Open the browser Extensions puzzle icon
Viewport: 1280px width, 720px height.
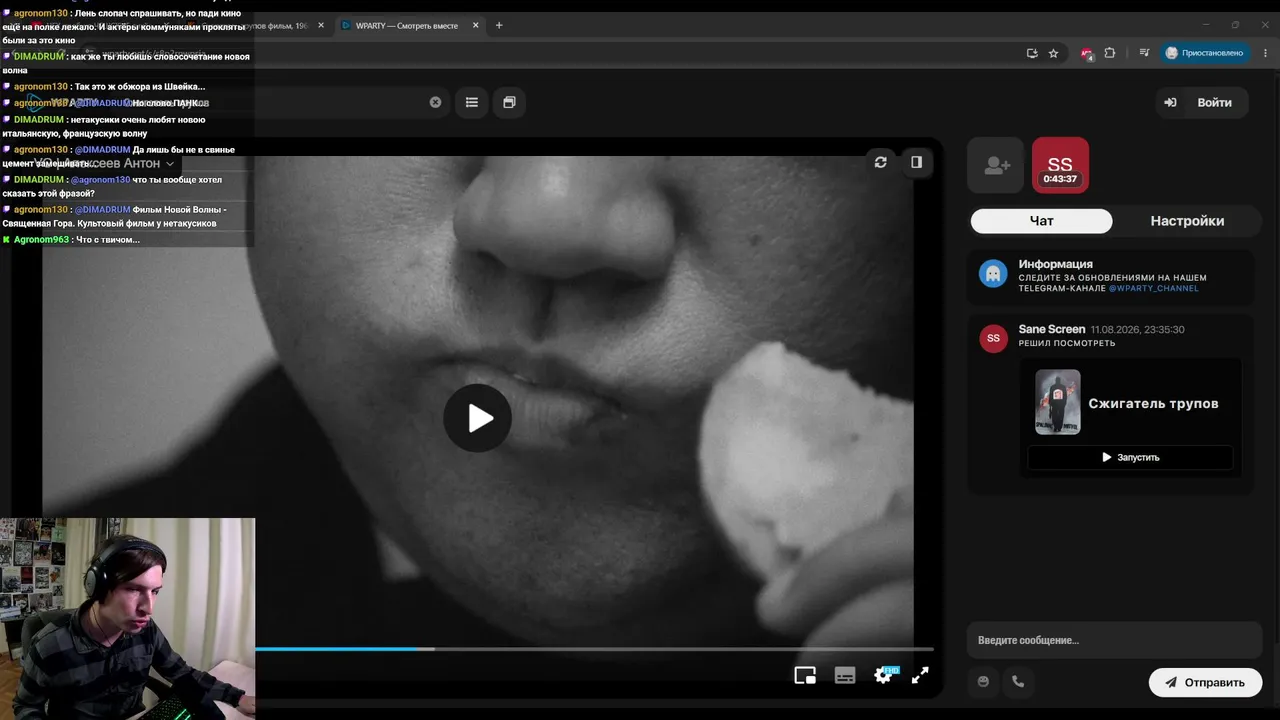pyautogui.click(x=1109, y=53)
